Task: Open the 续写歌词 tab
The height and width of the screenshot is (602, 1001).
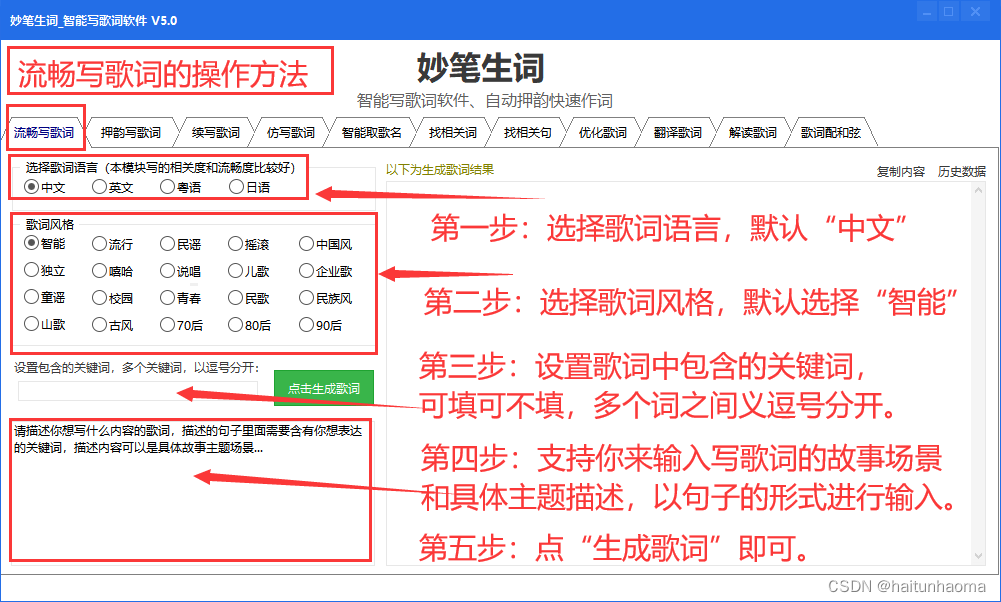Action: click(x=216, y=132)
